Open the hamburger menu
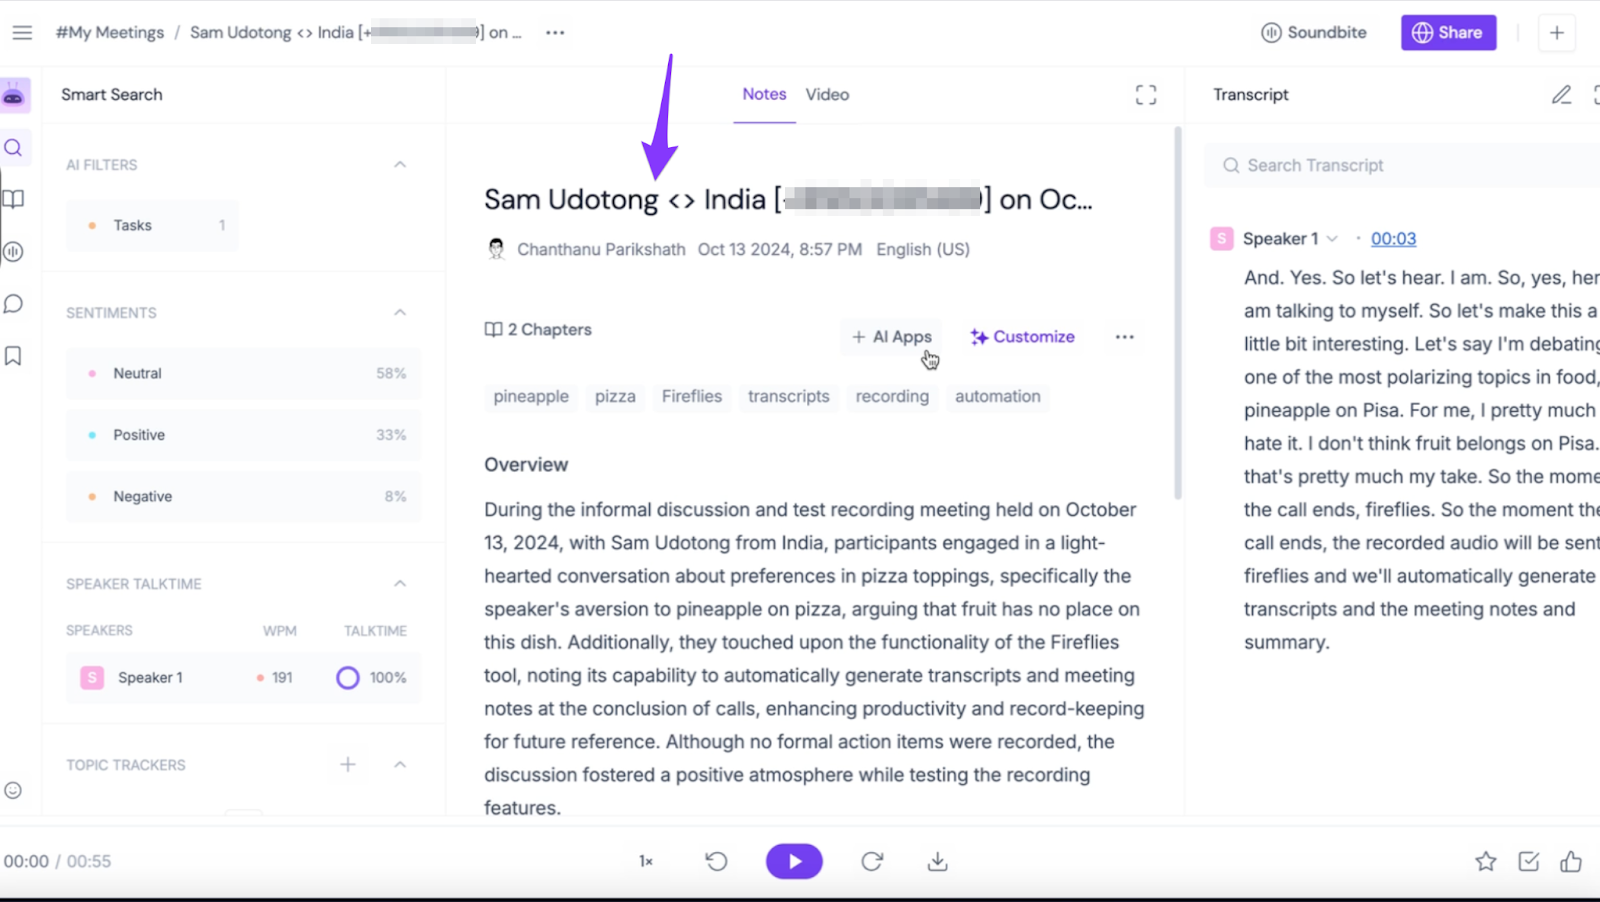Image resolution: width=1600 pixels, height=902 pixels. click(x=22, y=32)
